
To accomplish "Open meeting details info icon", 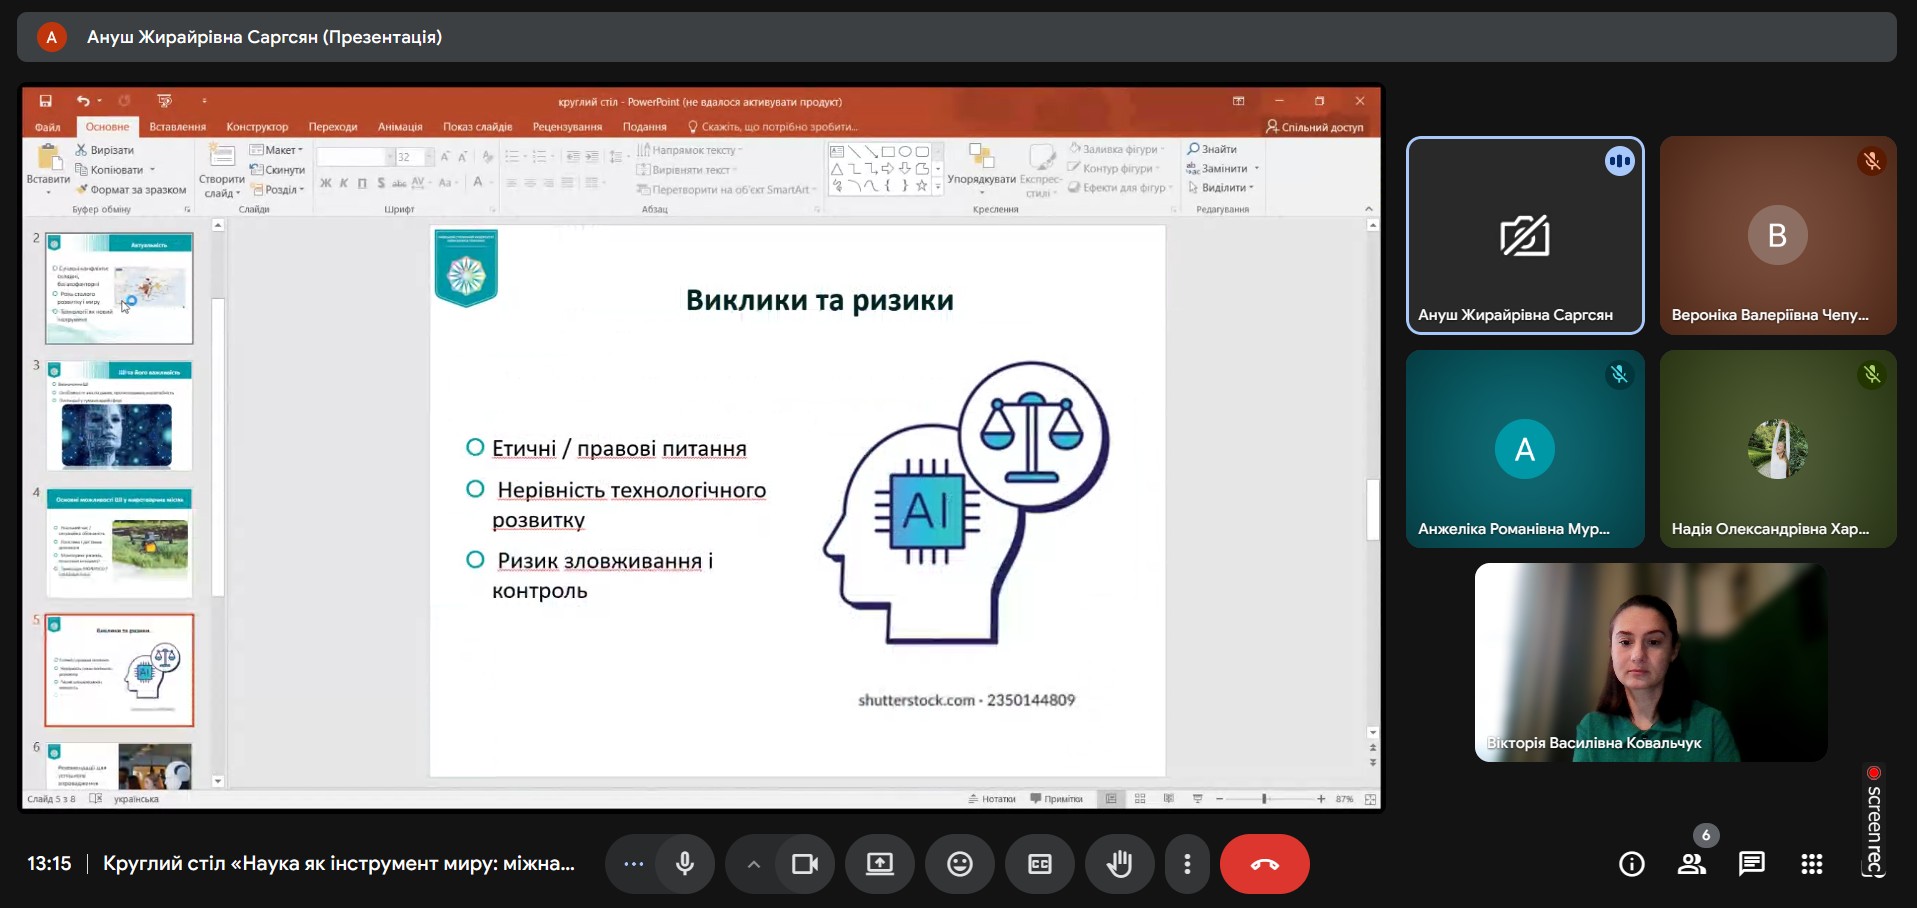I will point(1631,864).
